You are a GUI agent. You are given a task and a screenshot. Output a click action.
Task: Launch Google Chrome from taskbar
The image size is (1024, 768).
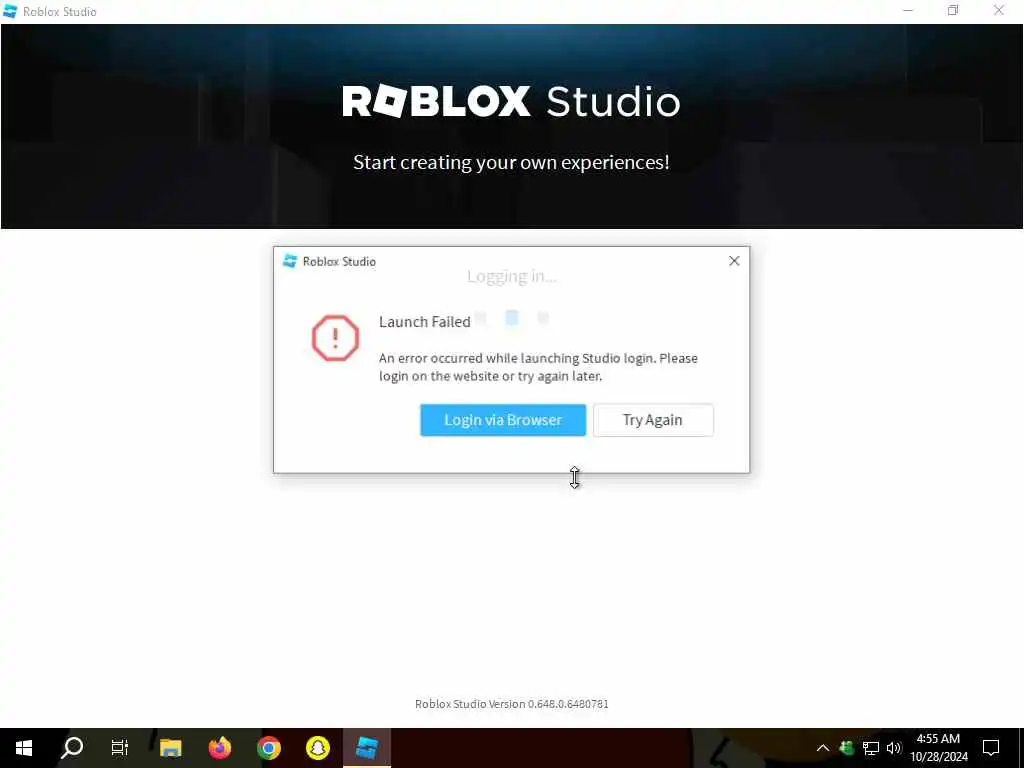tap(268, 748)
